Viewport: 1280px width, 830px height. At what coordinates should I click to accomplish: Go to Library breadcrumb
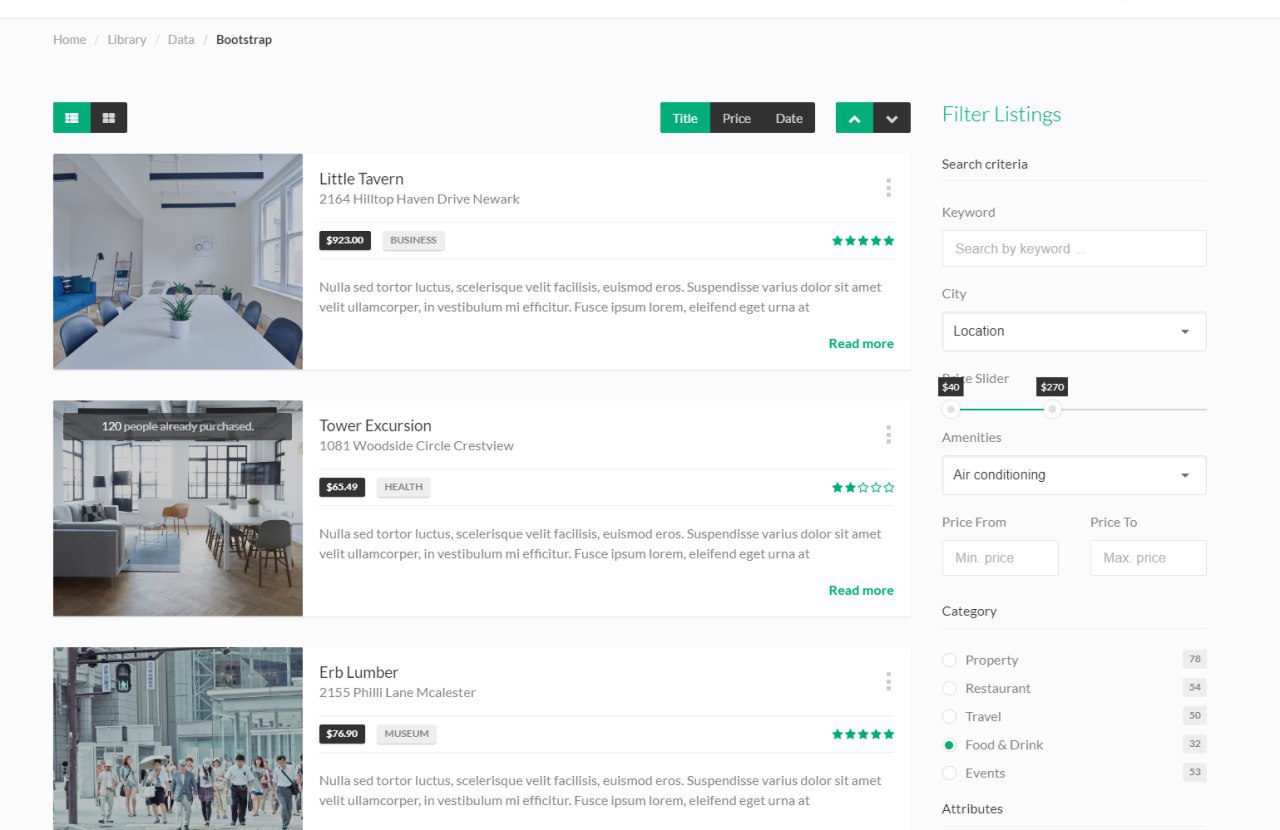[x=127, y=40]
